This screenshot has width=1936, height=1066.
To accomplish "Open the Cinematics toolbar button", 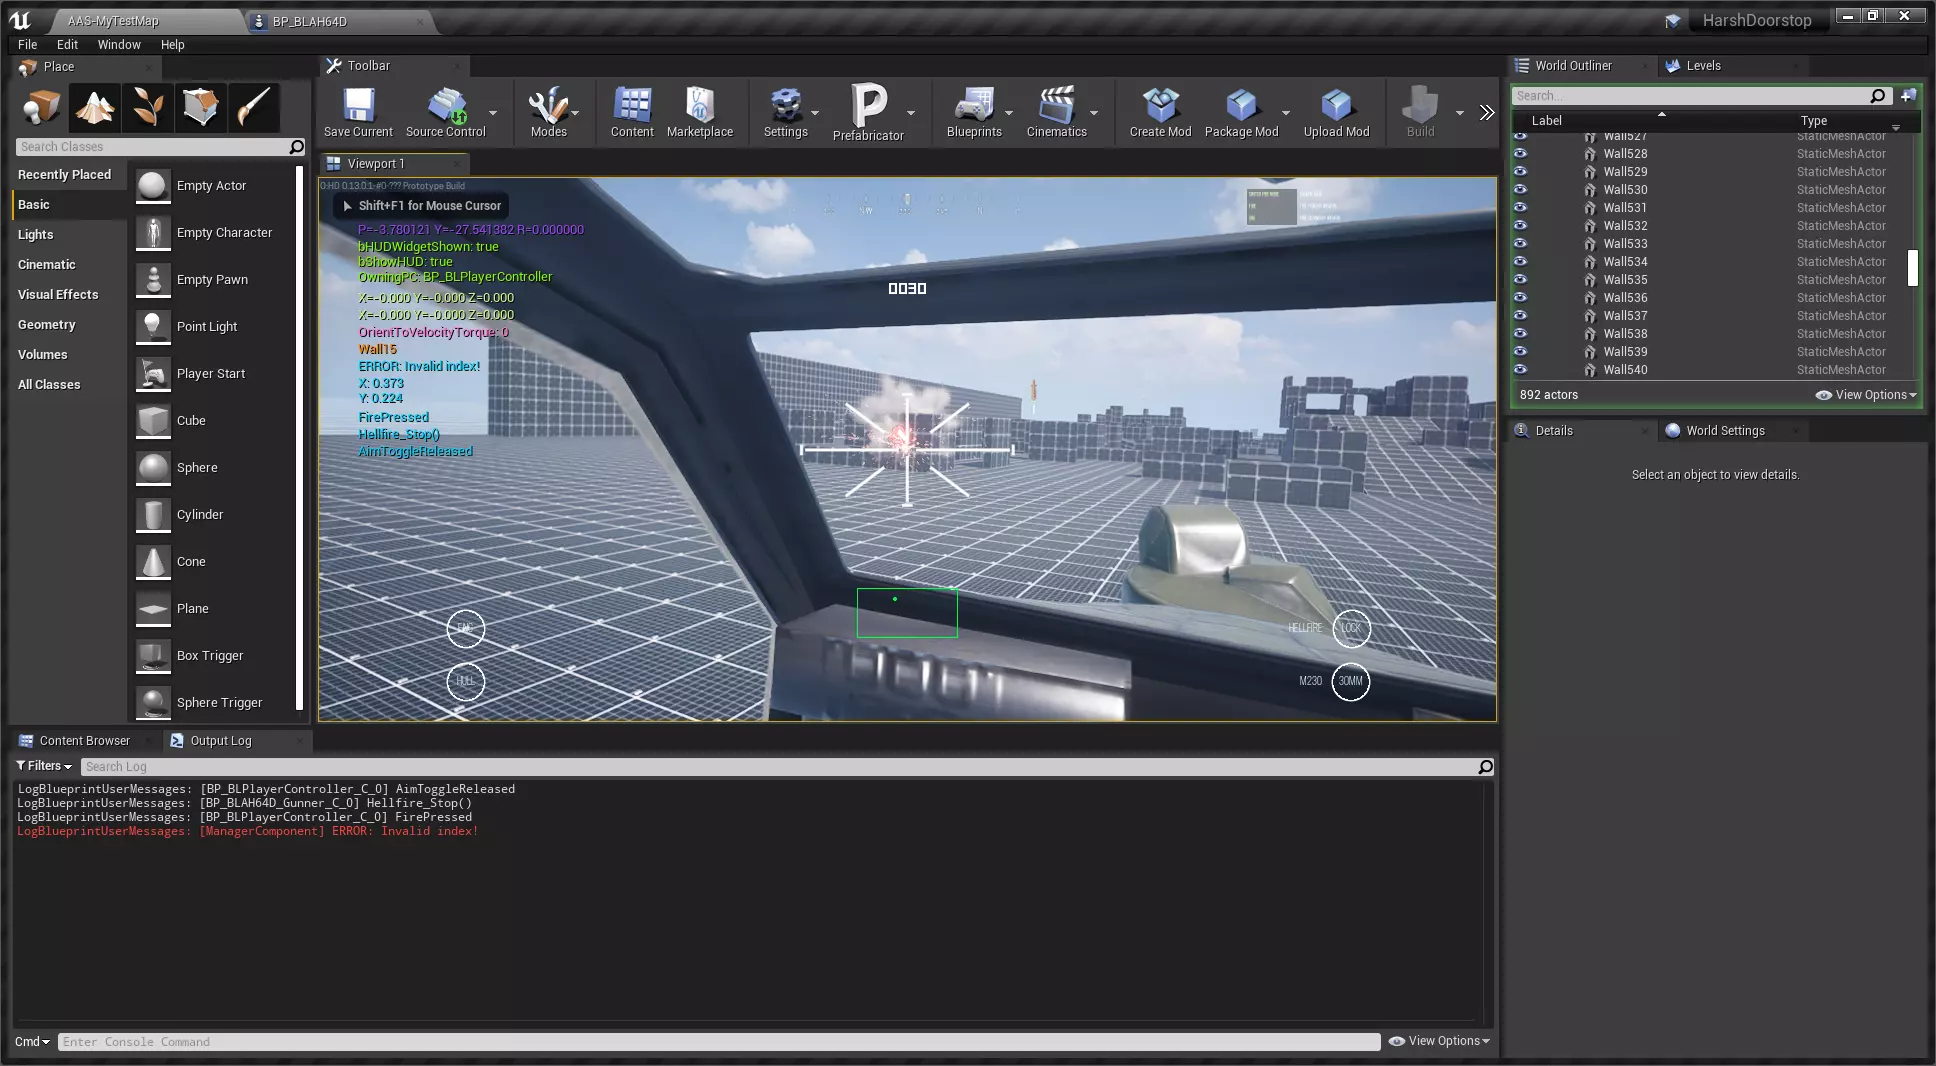I will (x=1056, y=106).
